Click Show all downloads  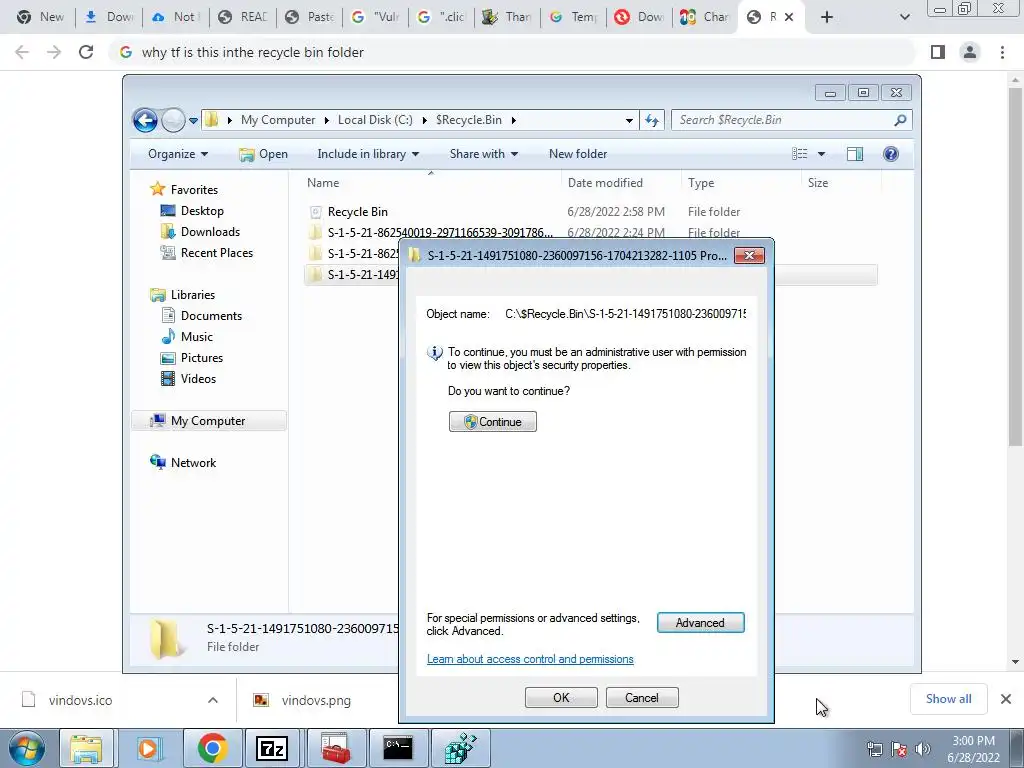point(948,699)
